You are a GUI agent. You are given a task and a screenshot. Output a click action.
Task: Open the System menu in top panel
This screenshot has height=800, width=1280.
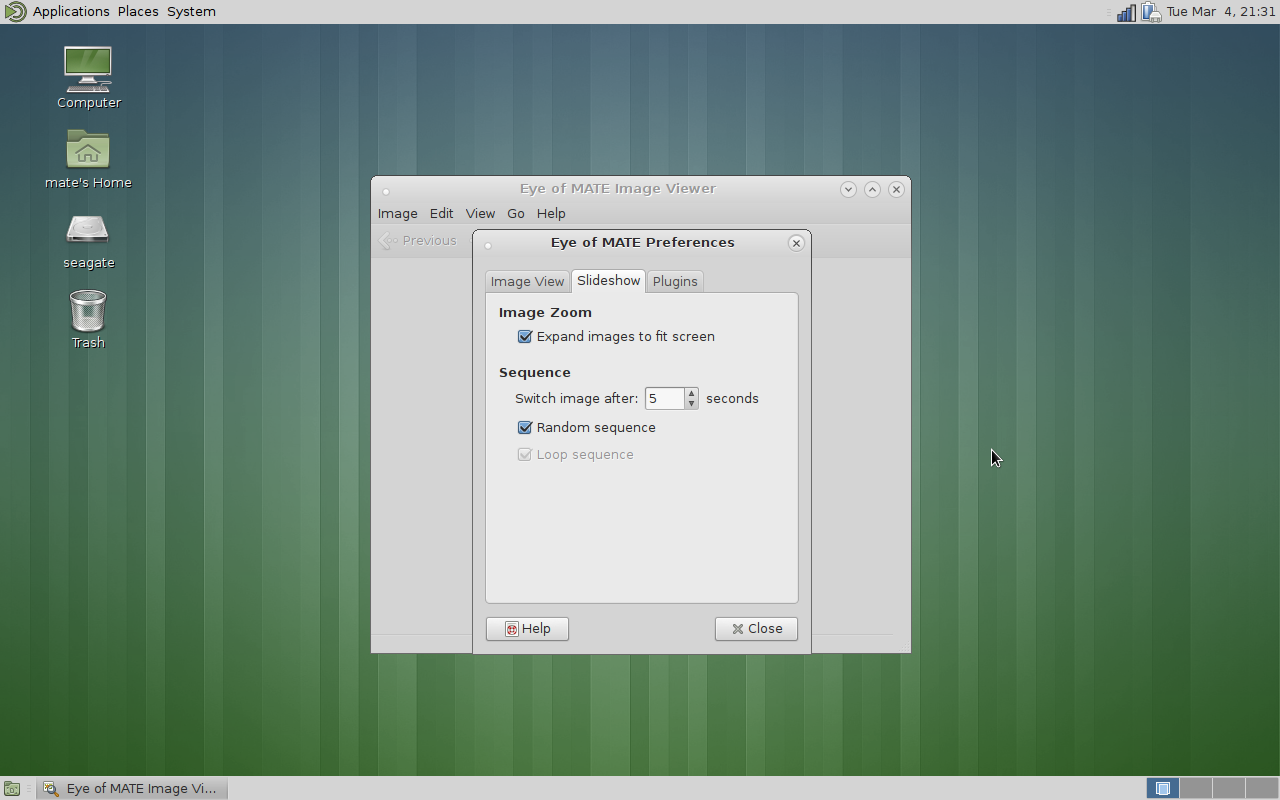[x=191, y=12]
